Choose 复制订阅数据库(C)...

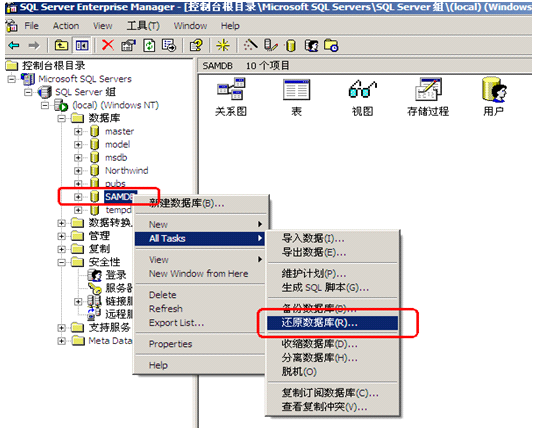click(x=332, y=393)
